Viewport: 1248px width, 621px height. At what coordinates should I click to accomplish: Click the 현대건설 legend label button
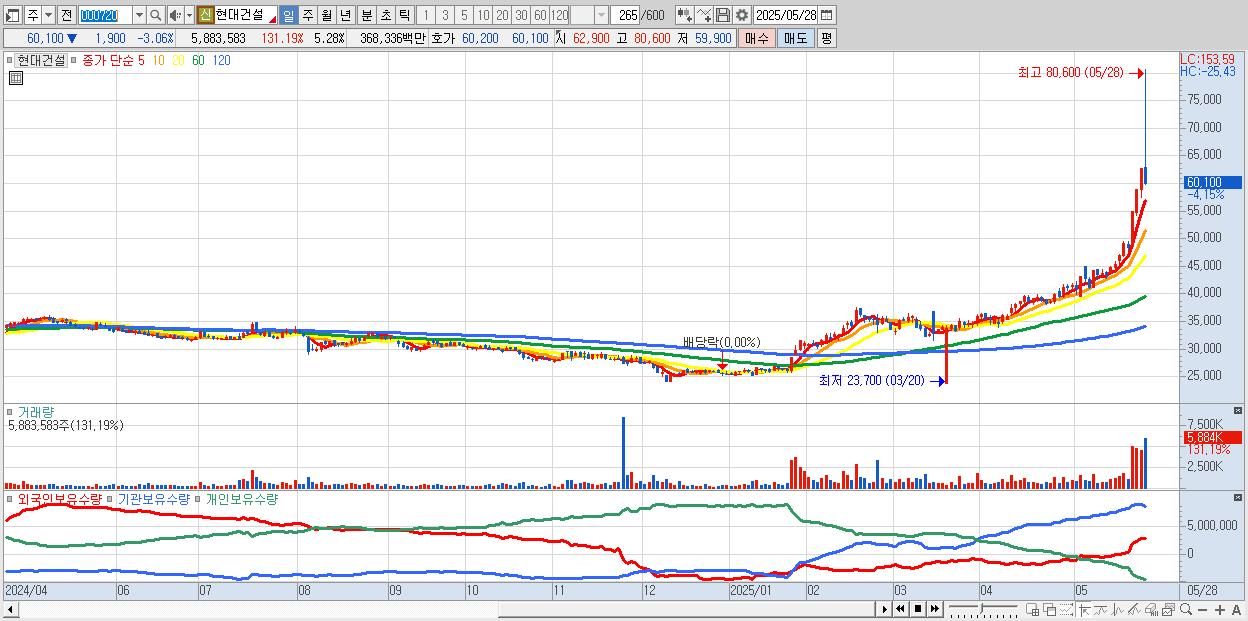click(41, 60)
